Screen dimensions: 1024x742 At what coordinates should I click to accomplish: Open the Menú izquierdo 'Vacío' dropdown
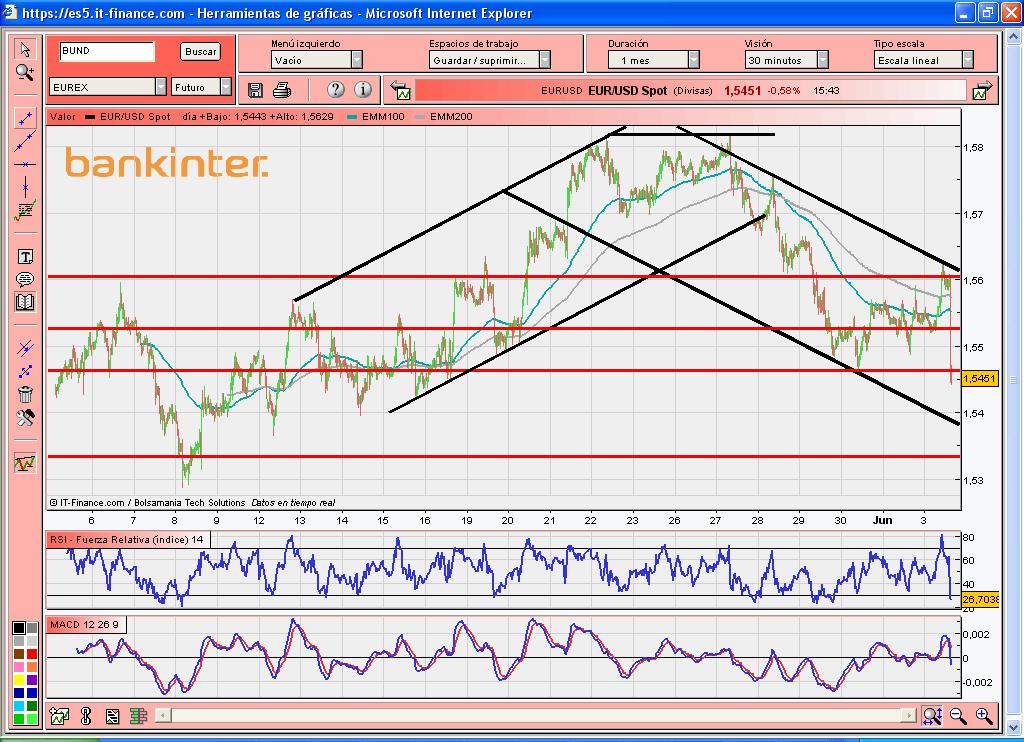pyautogui.click(x=316, y=60)
